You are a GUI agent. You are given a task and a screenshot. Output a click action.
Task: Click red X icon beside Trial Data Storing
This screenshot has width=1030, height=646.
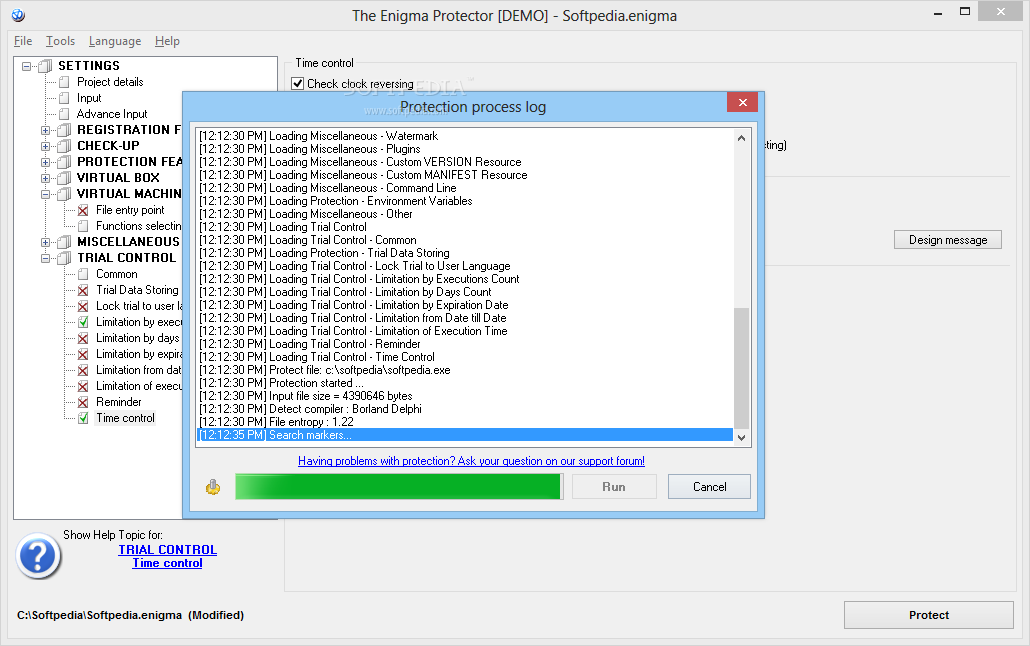pos(83,290)
